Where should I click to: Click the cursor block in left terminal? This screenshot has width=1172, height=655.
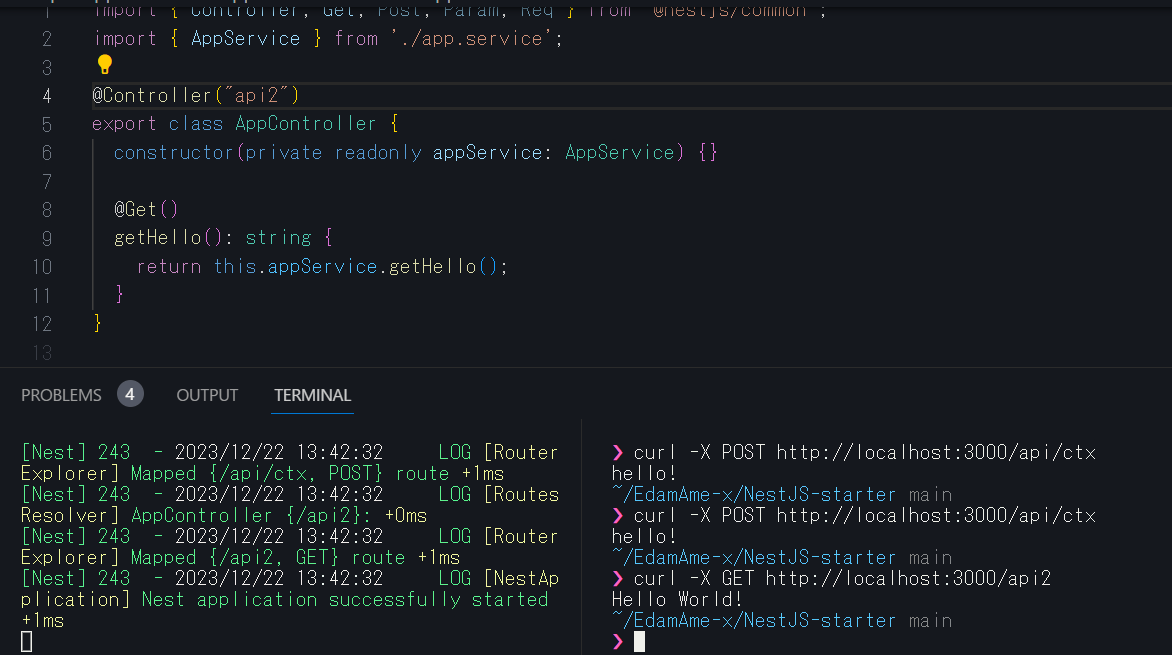click(x=27, y=642)
